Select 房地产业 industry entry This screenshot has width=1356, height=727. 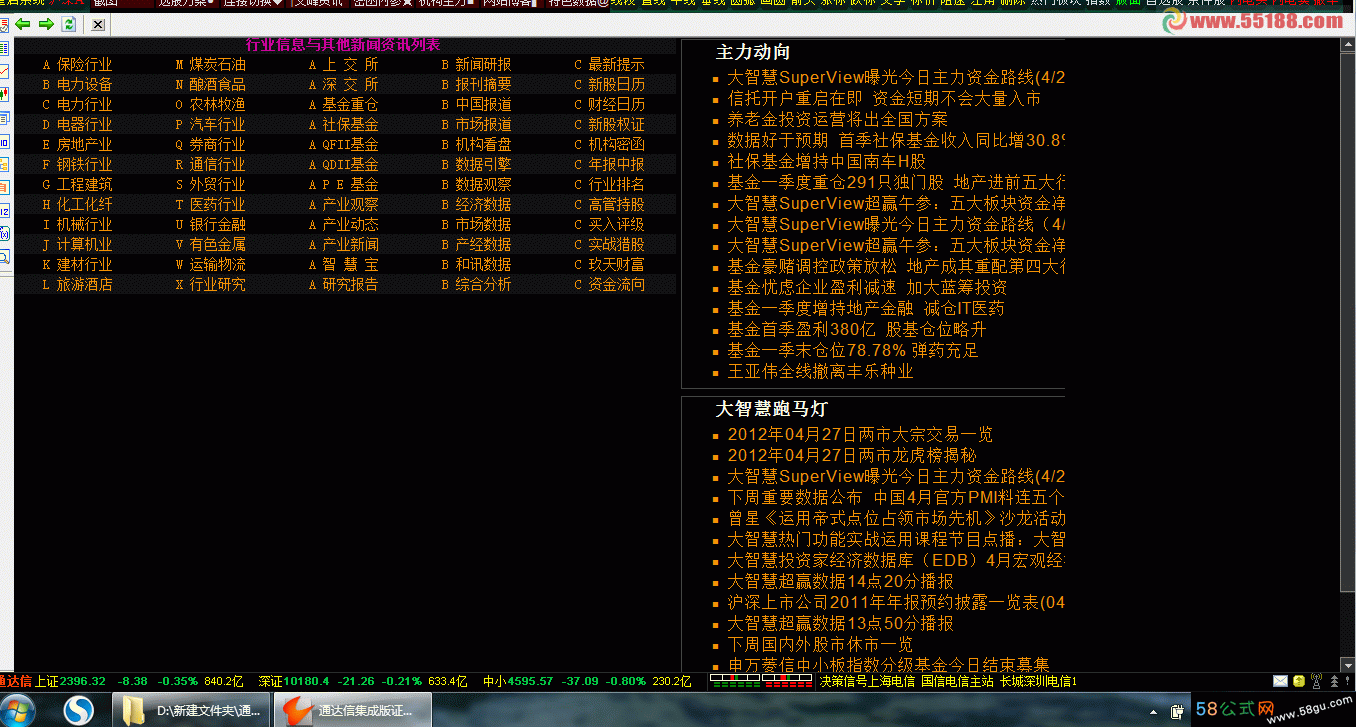click(84, 145)
